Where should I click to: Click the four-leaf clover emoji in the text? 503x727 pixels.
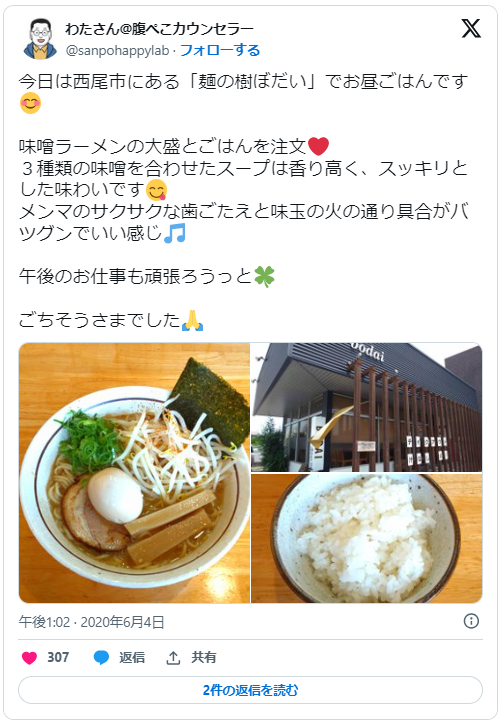click(264, 277)
